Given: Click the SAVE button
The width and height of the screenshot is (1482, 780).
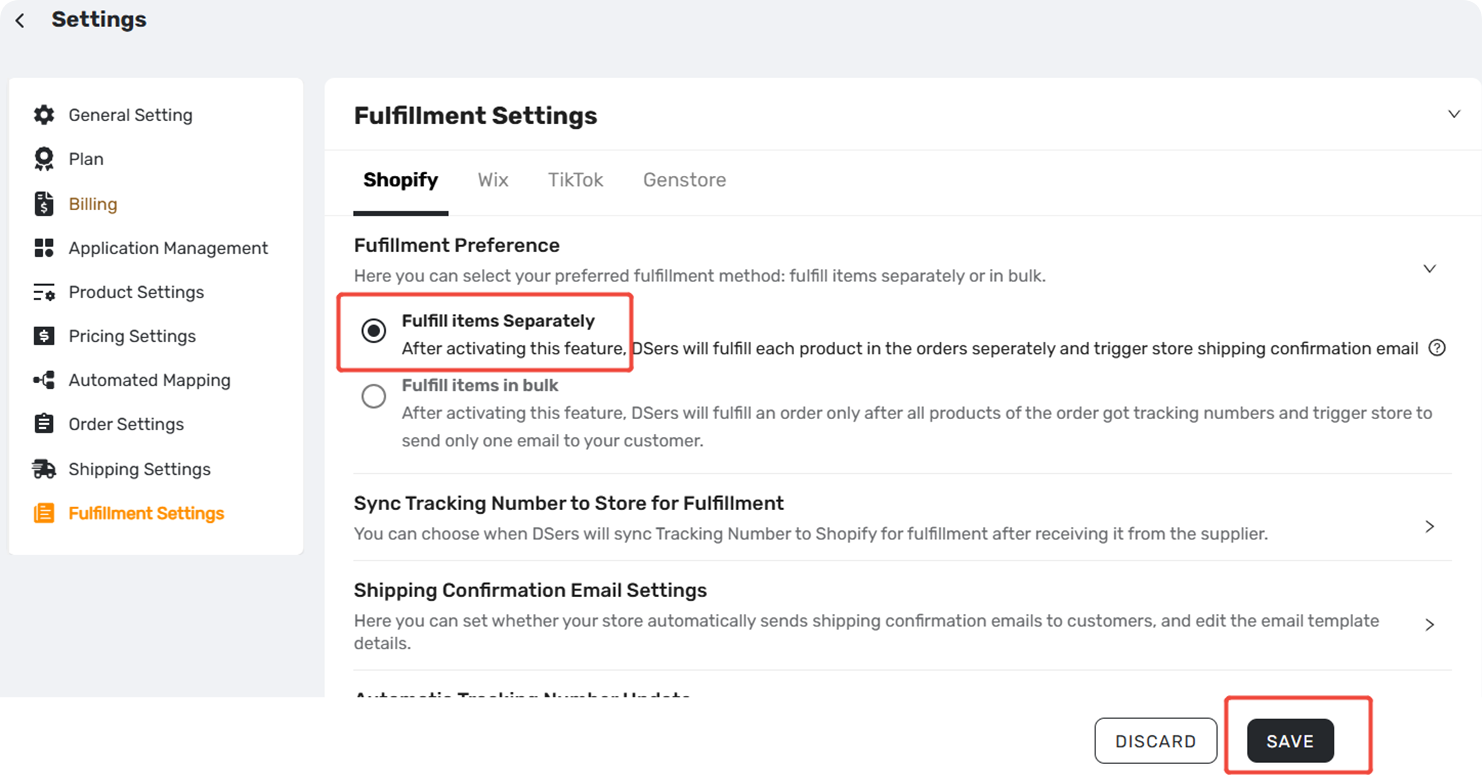Looking at the screenshot, I should coord(1290,741).
